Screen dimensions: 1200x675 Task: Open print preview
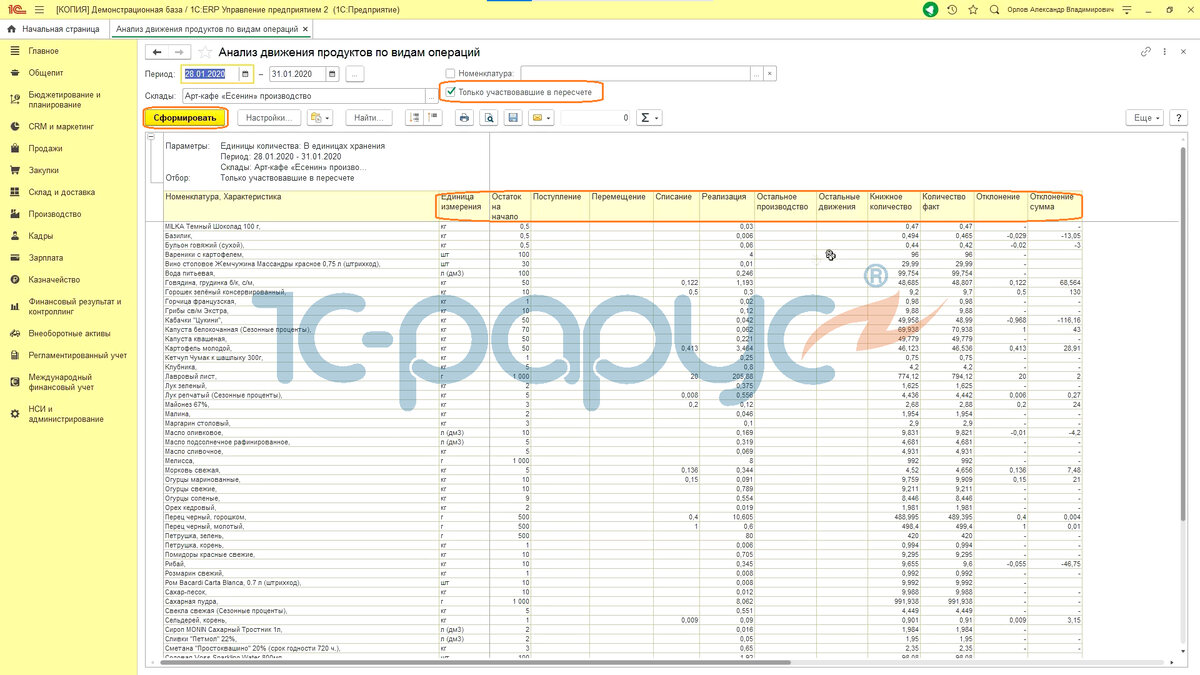pos(488,117)
